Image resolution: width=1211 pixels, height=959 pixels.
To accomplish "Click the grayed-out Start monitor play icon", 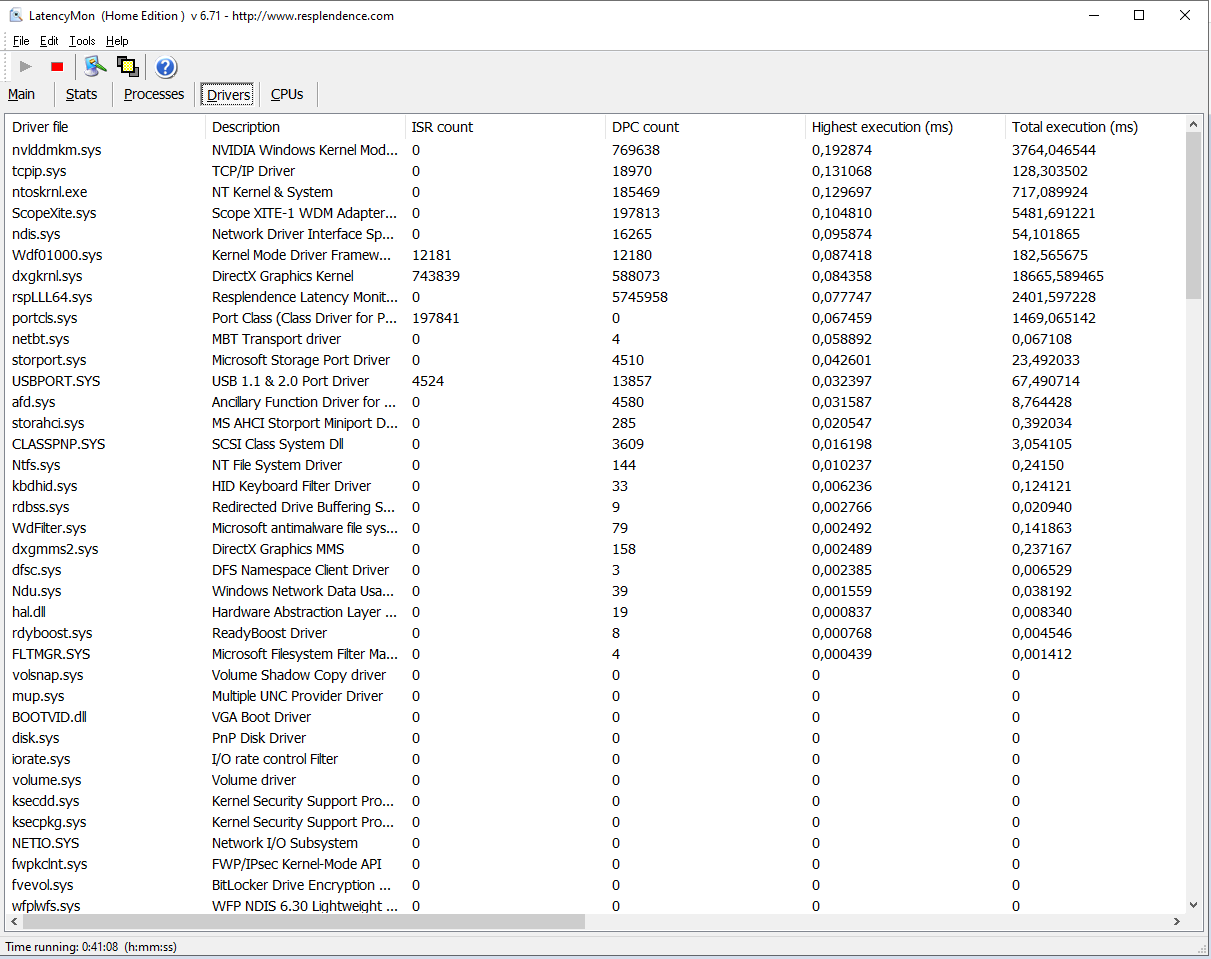I will click(x=26, y=67).
